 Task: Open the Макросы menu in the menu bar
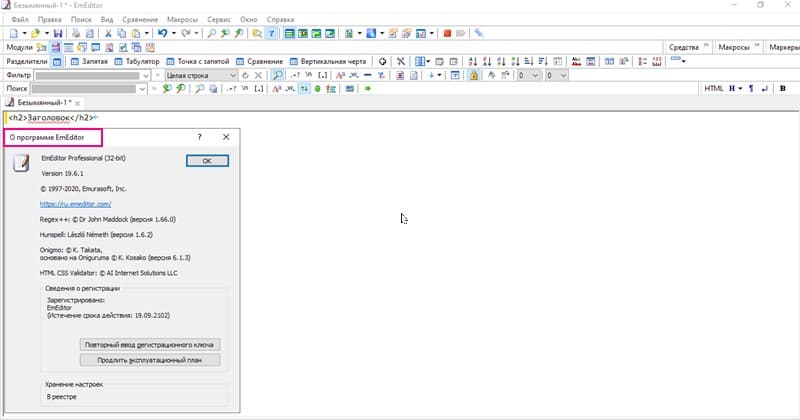(182, 19)
